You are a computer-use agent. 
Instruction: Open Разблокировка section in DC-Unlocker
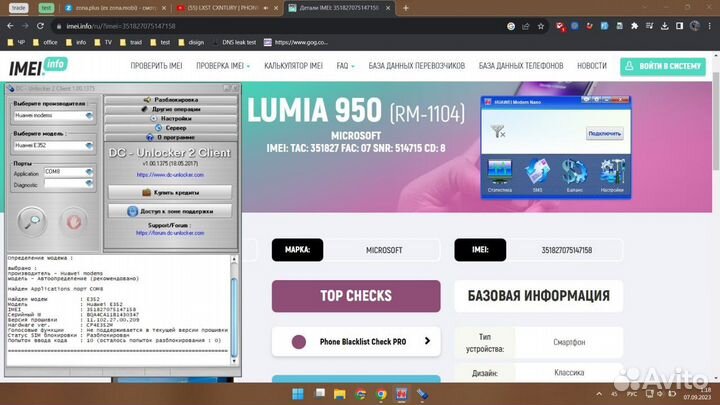pyautogui.click(x=171, y=100)
